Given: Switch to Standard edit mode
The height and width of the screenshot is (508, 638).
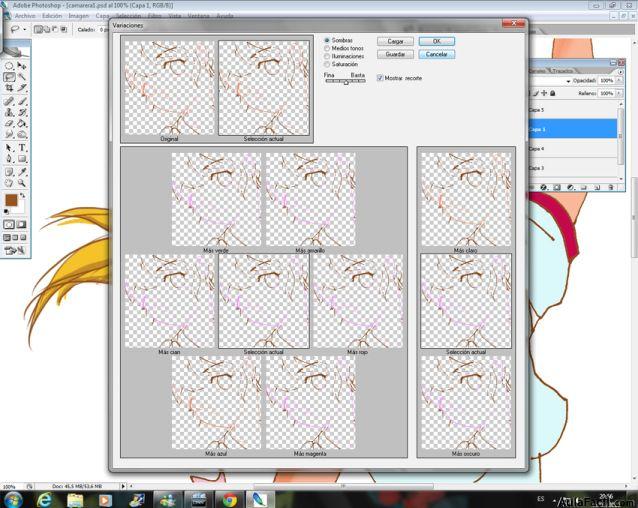Looking at the screenshot, I should click(x=9, y=225).
